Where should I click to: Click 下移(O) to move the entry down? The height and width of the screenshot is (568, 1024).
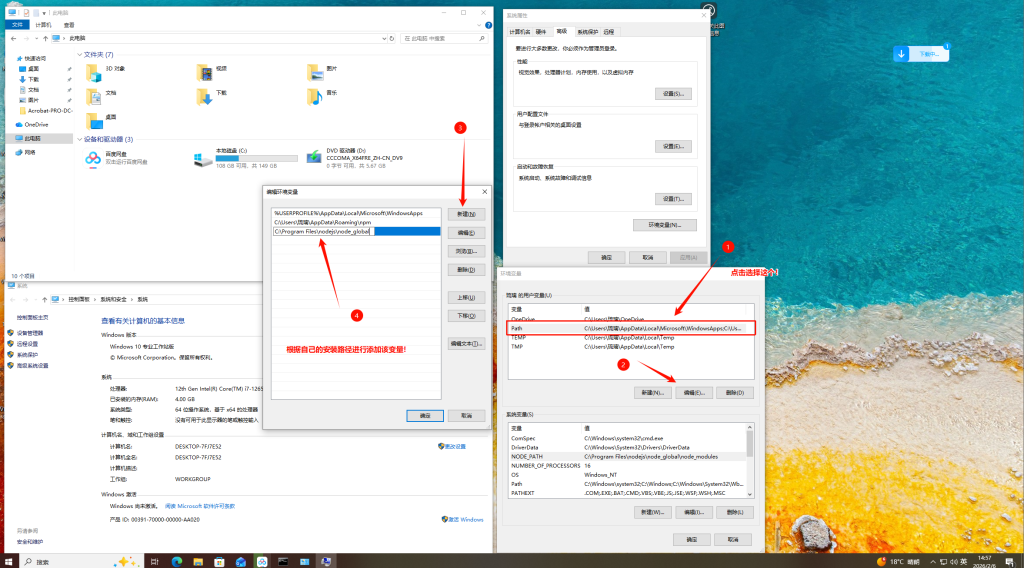pos(466,316)
